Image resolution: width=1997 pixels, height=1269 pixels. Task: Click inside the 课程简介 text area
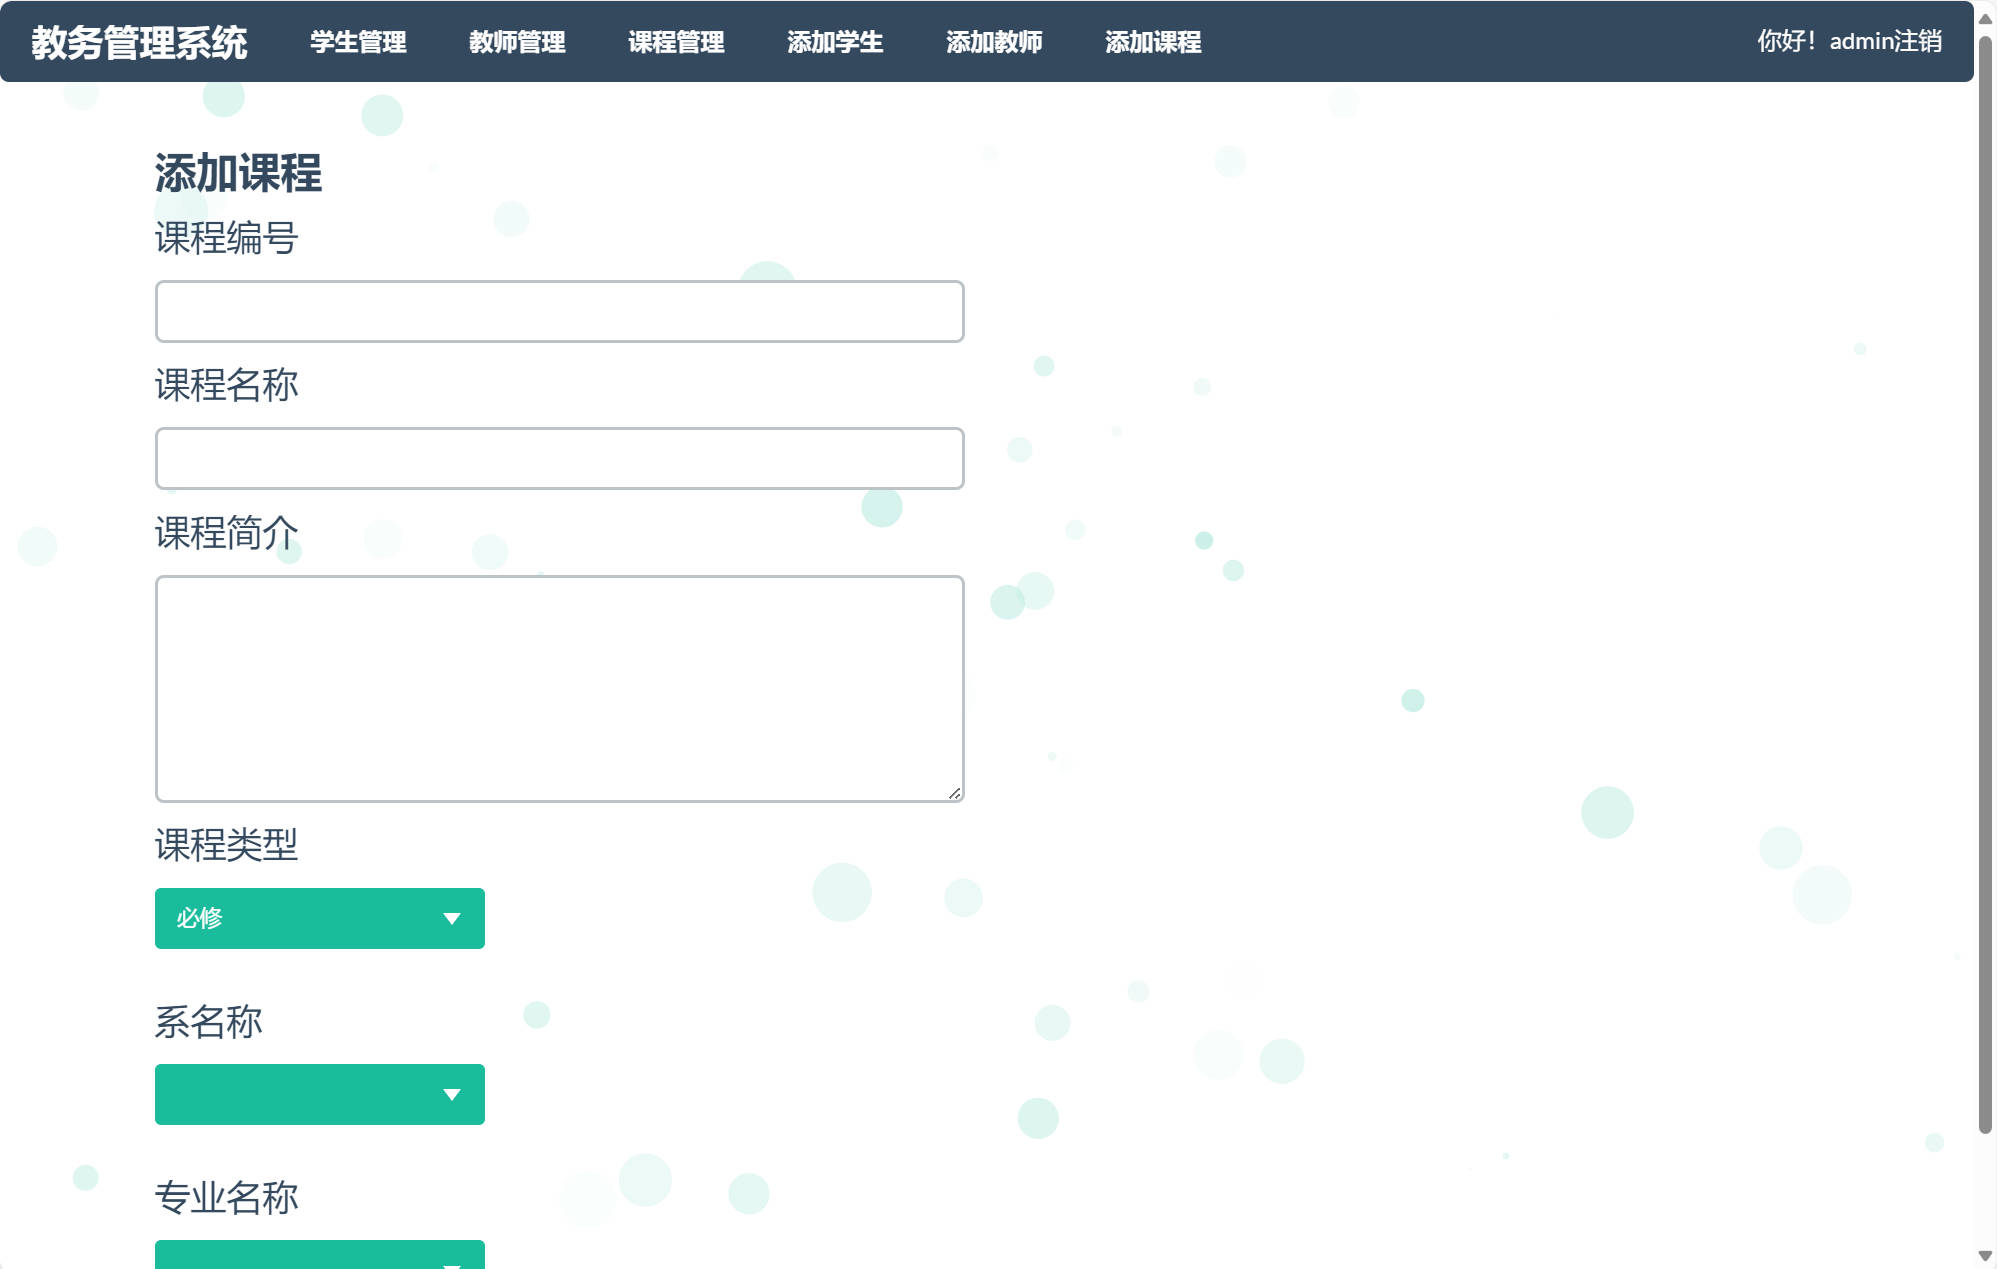click(559, 688)
